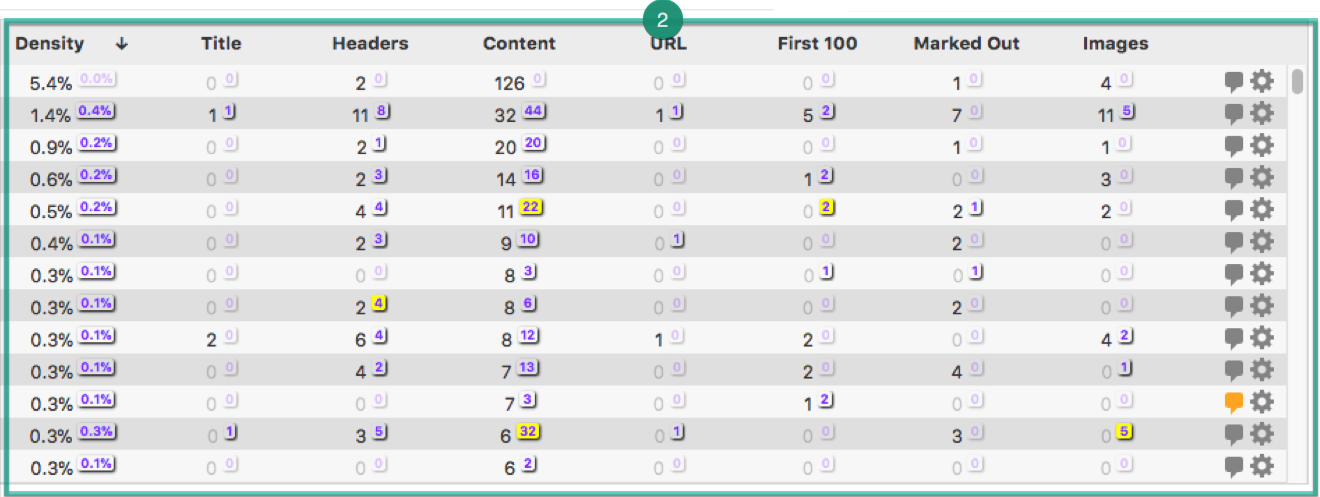This screenshot has width=1320, height=497.
Task: Click the gear icon in the 0.5% density row
Action: pyautogui.click(x=1262, y=210)
